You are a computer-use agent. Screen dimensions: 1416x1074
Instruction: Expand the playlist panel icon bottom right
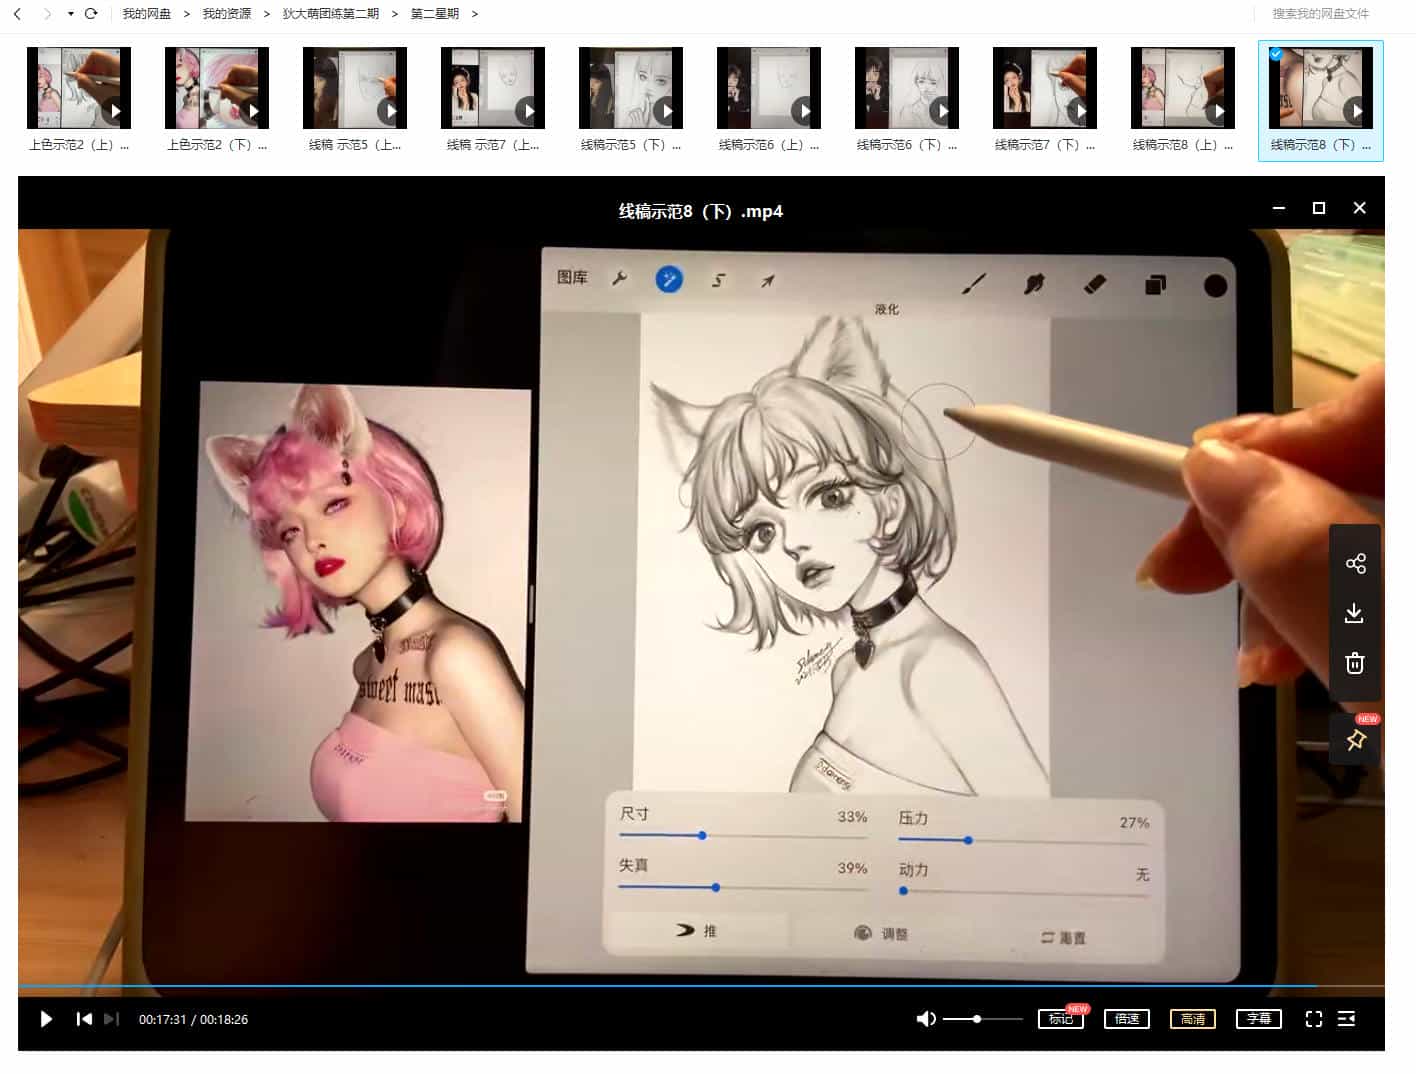(x=1346, y=1019)
